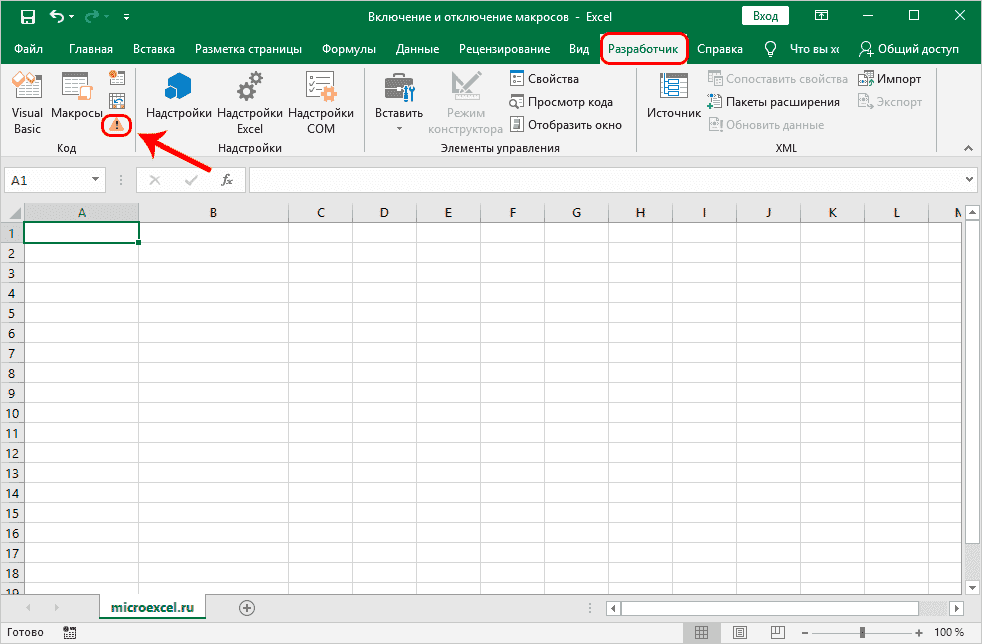
Task: Add a new sheet with plus icon
Action: [x=247, y=607]
